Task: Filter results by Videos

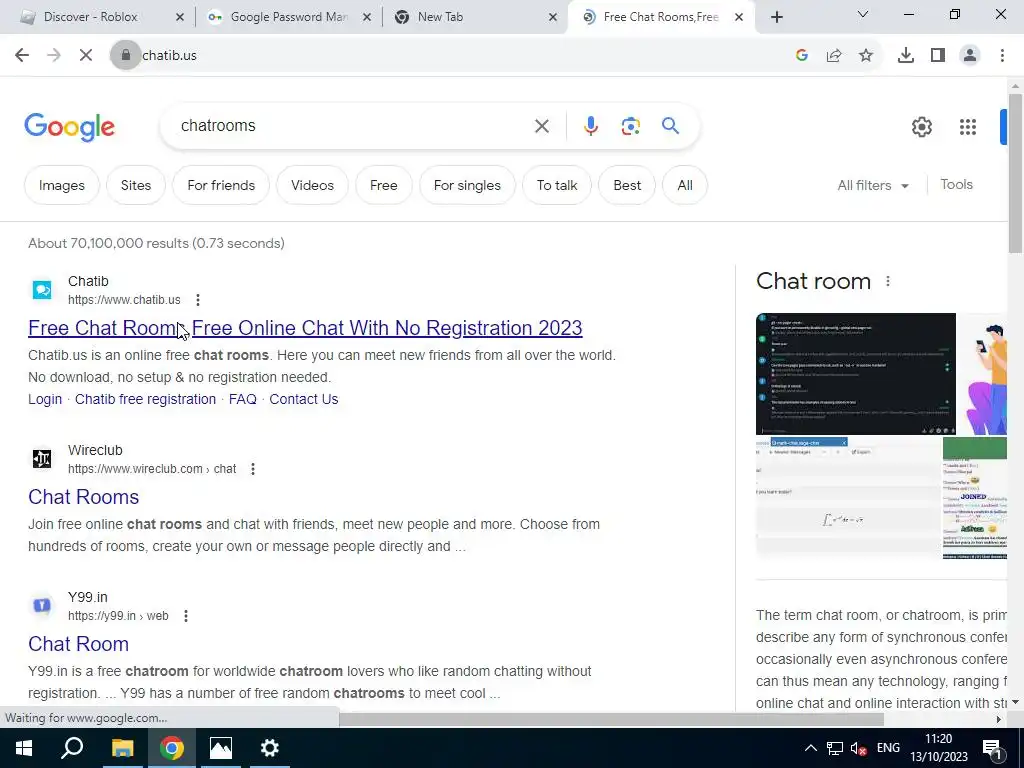Action: (x=312, y=185)
